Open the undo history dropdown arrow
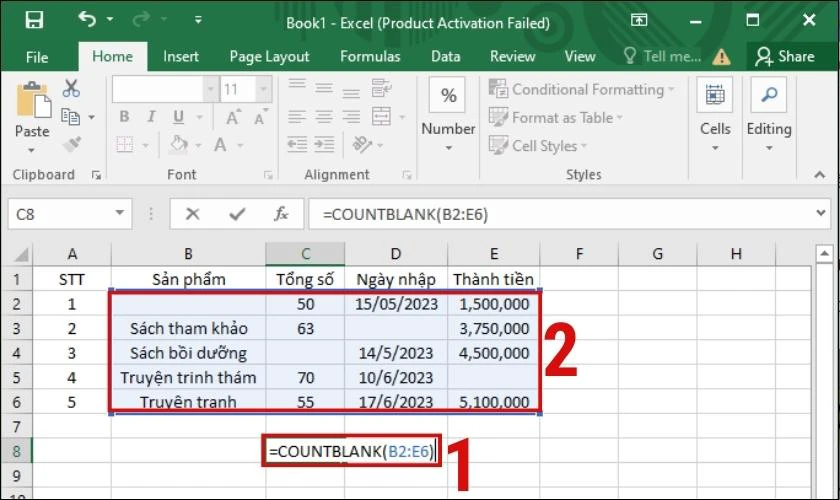840x500 pixels. click(110, 20)
